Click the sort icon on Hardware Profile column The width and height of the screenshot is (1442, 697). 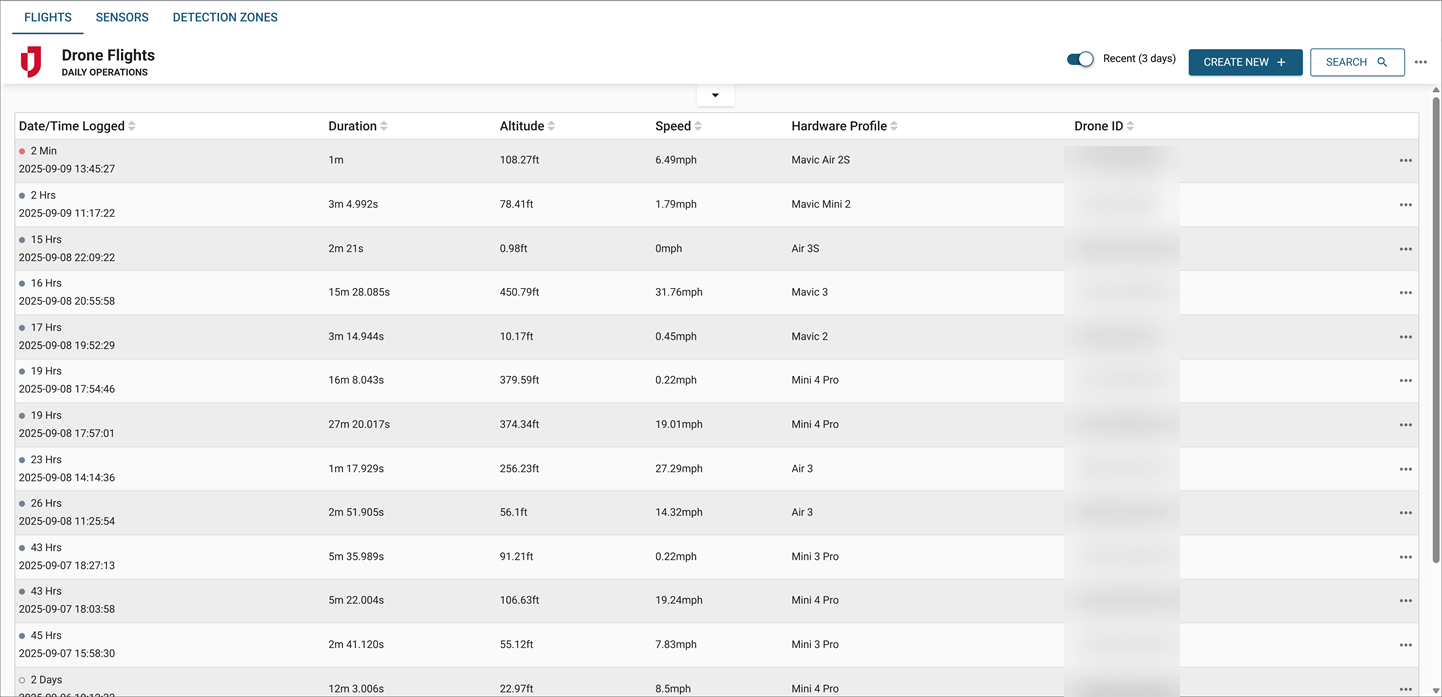893,125
